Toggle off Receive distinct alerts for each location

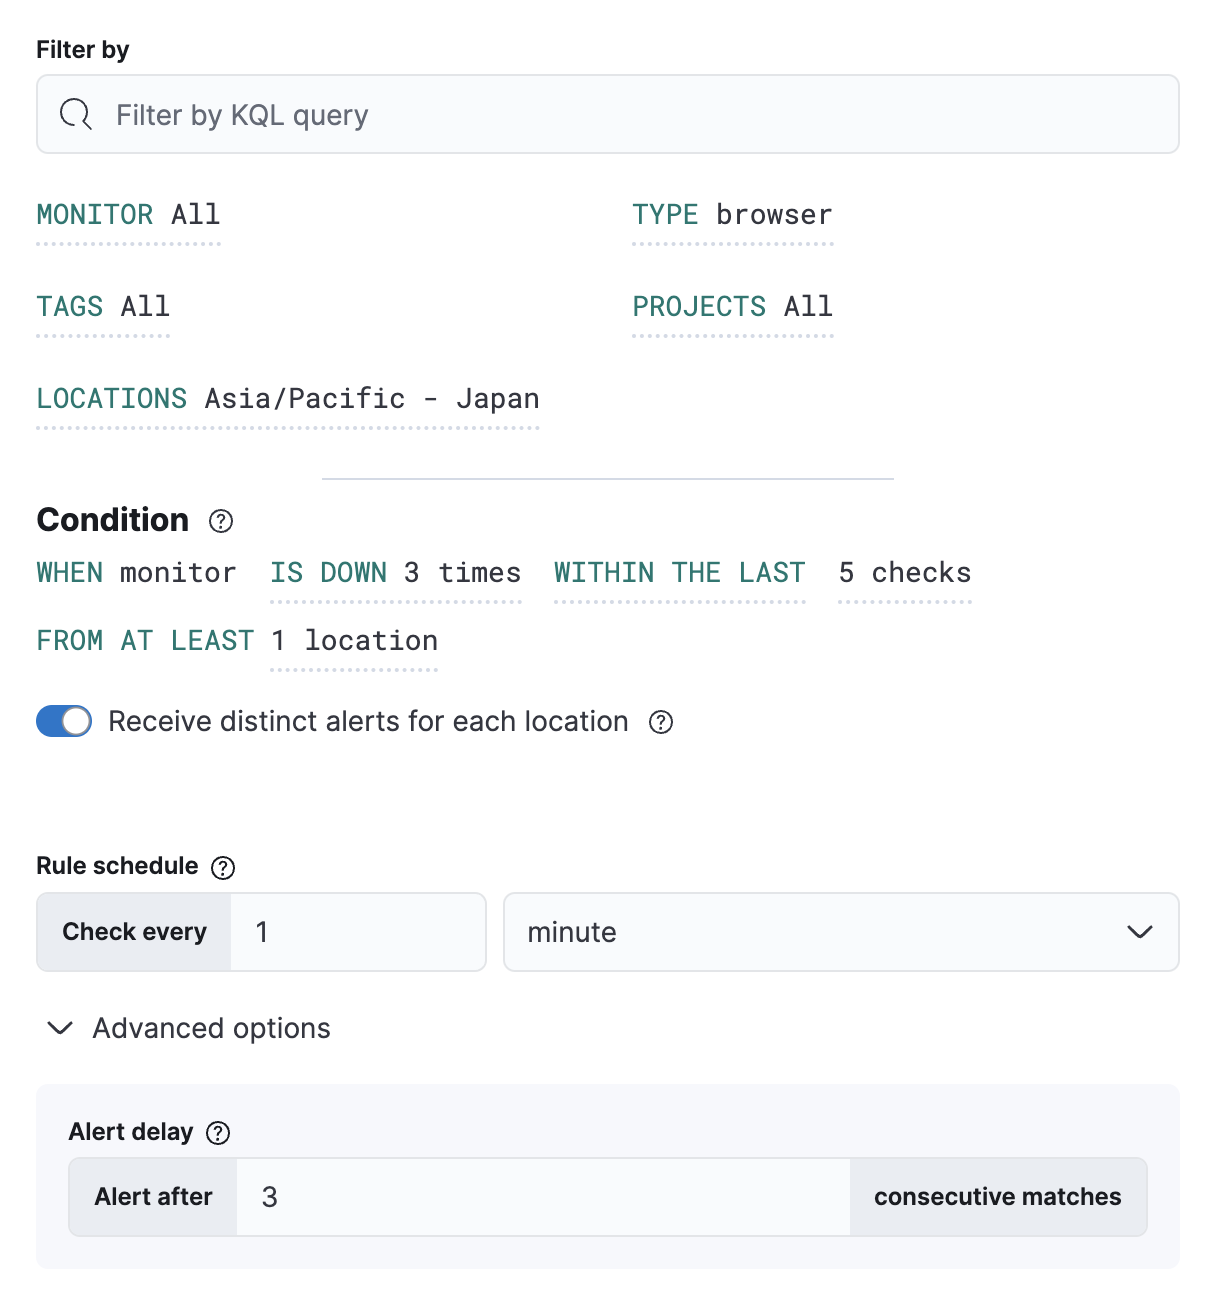[x=64, y=721]
